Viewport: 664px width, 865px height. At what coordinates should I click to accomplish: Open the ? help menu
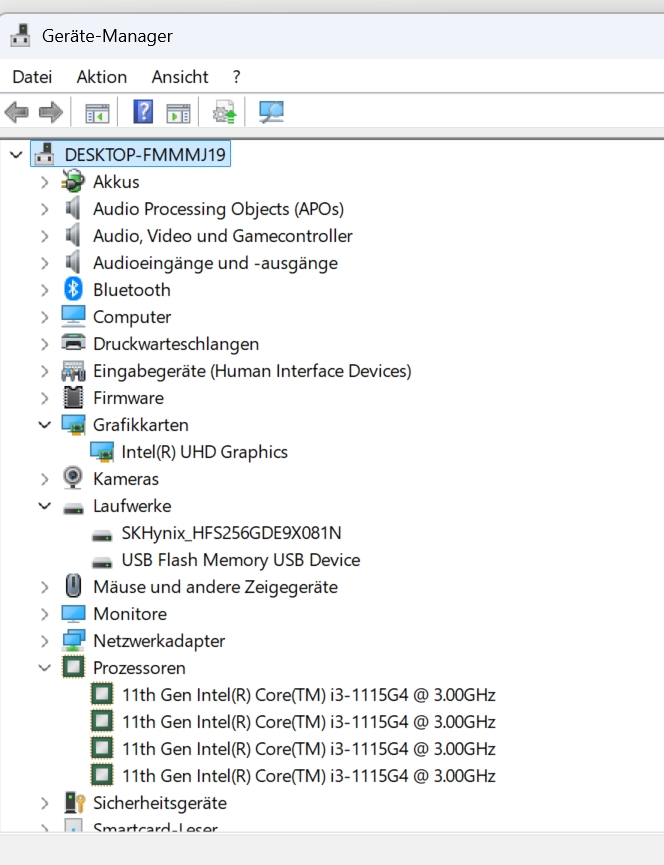[237, 77]
